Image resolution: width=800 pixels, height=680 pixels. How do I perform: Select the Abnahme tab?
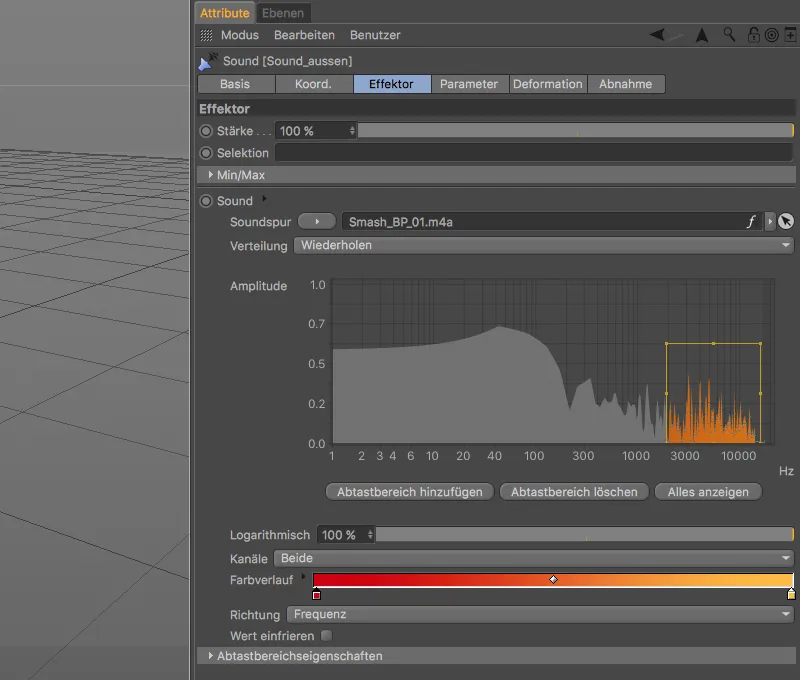click(x=626, y=84)
